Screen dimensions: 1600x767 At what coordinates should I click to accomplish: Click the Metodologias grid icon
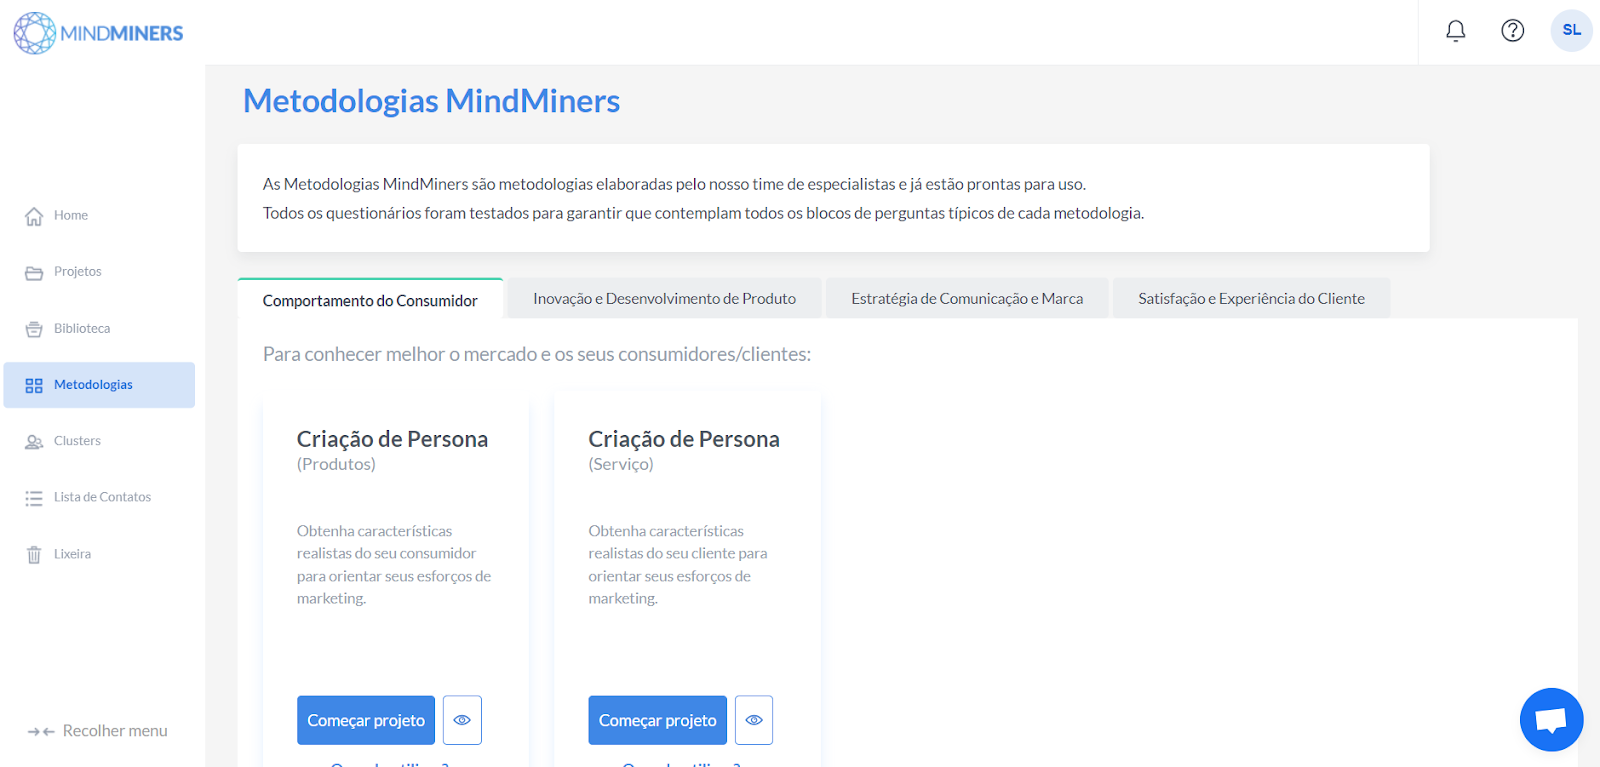[34, 385]
